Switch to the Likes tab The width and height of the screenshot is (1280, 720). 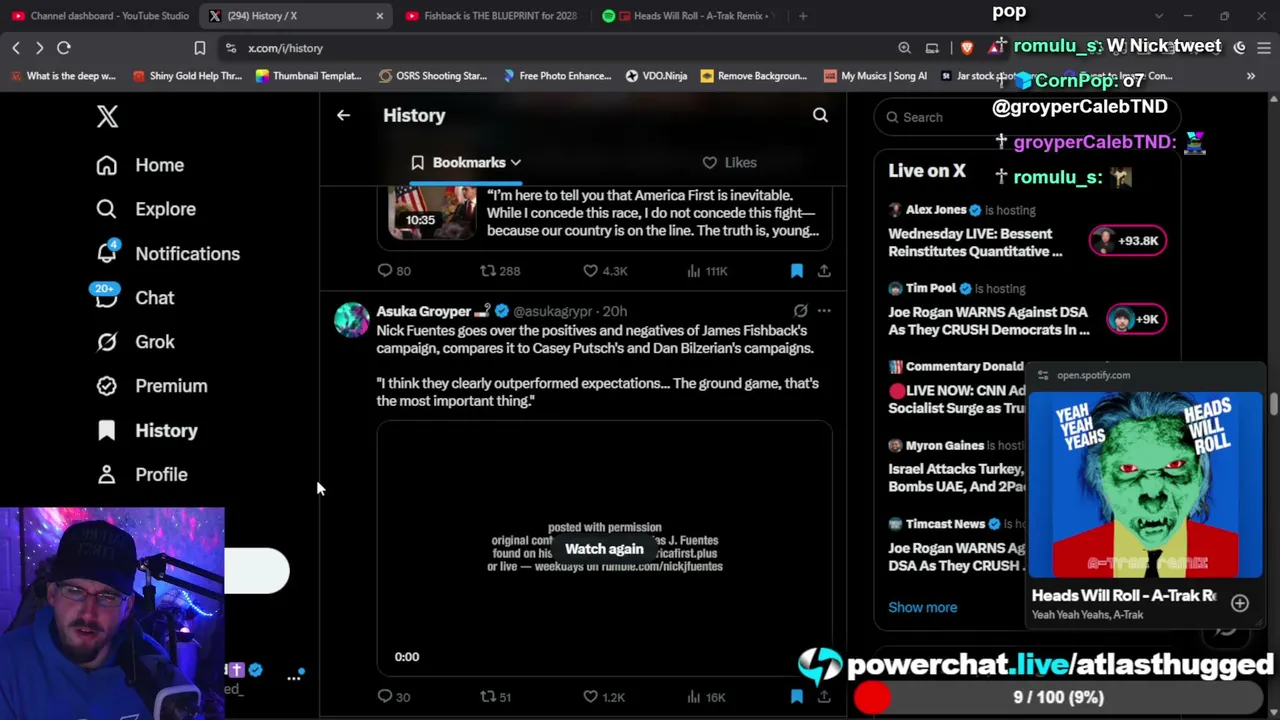click(729, 162)
